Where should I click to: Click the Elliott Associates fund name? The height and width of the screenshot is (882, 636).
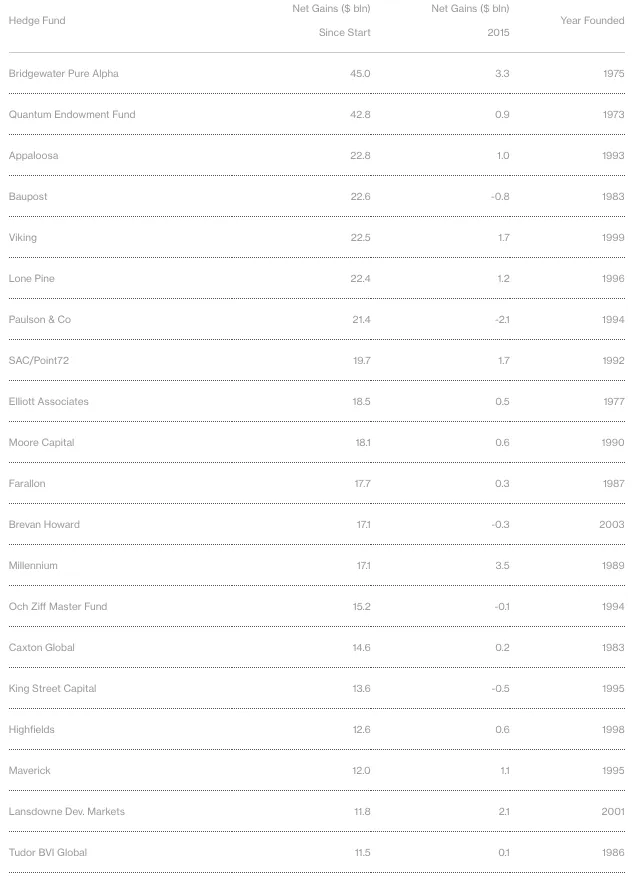click(48, 402)
